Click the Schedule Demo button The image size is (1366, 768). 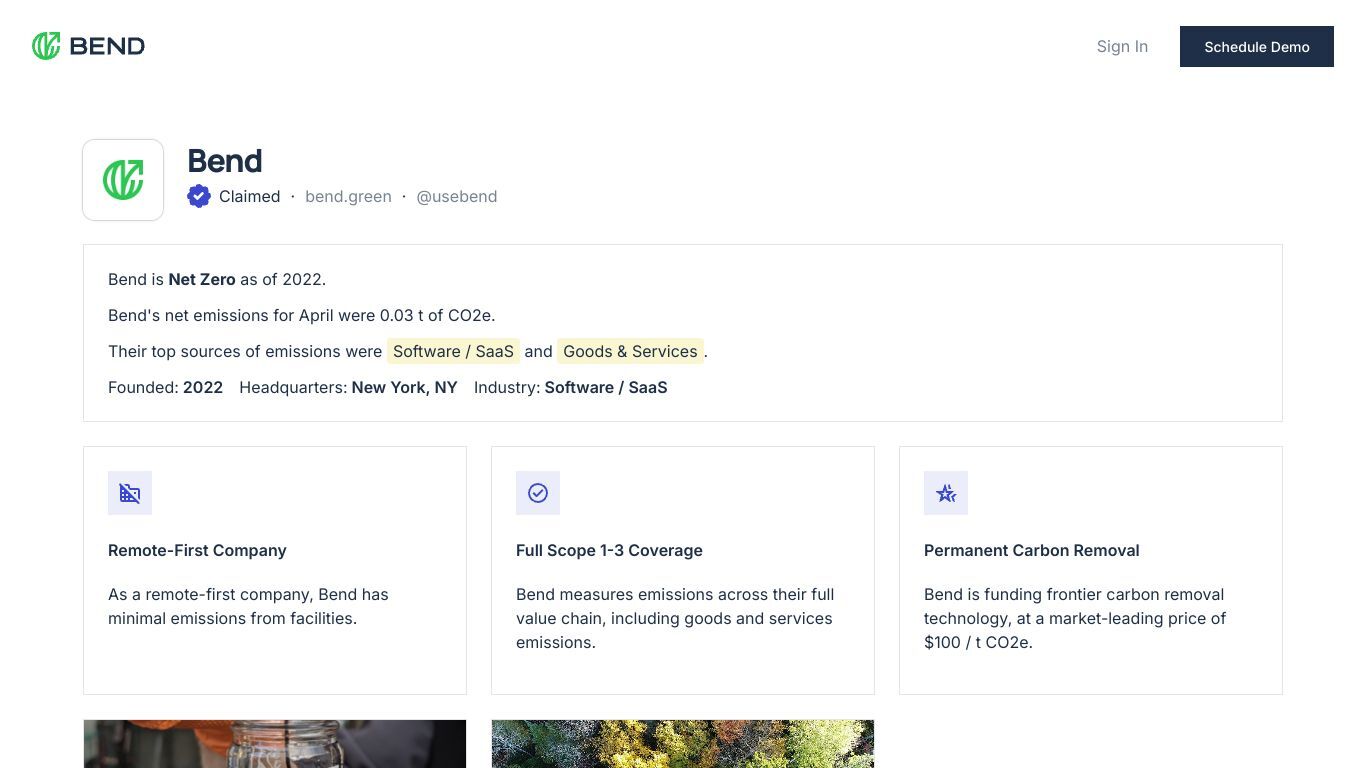coord(1257,46)
